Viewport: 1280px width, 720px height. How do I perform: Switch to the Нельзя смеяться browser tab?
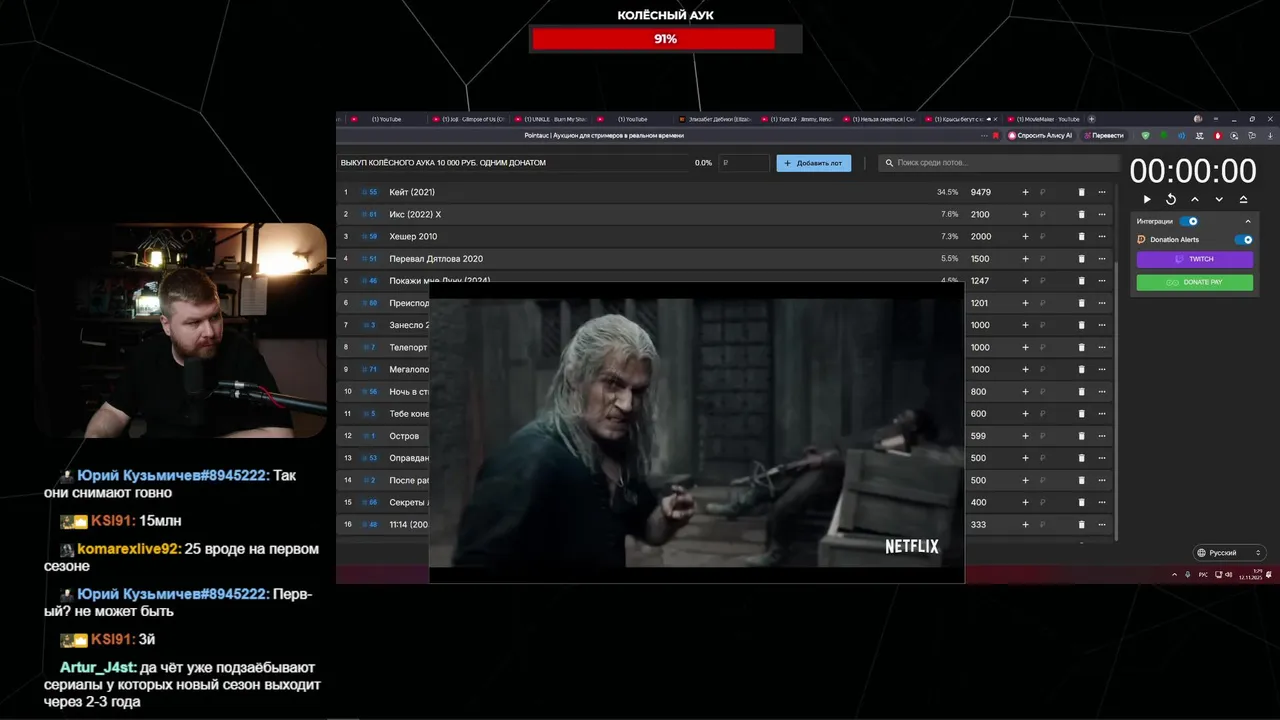tap(880, 119)
